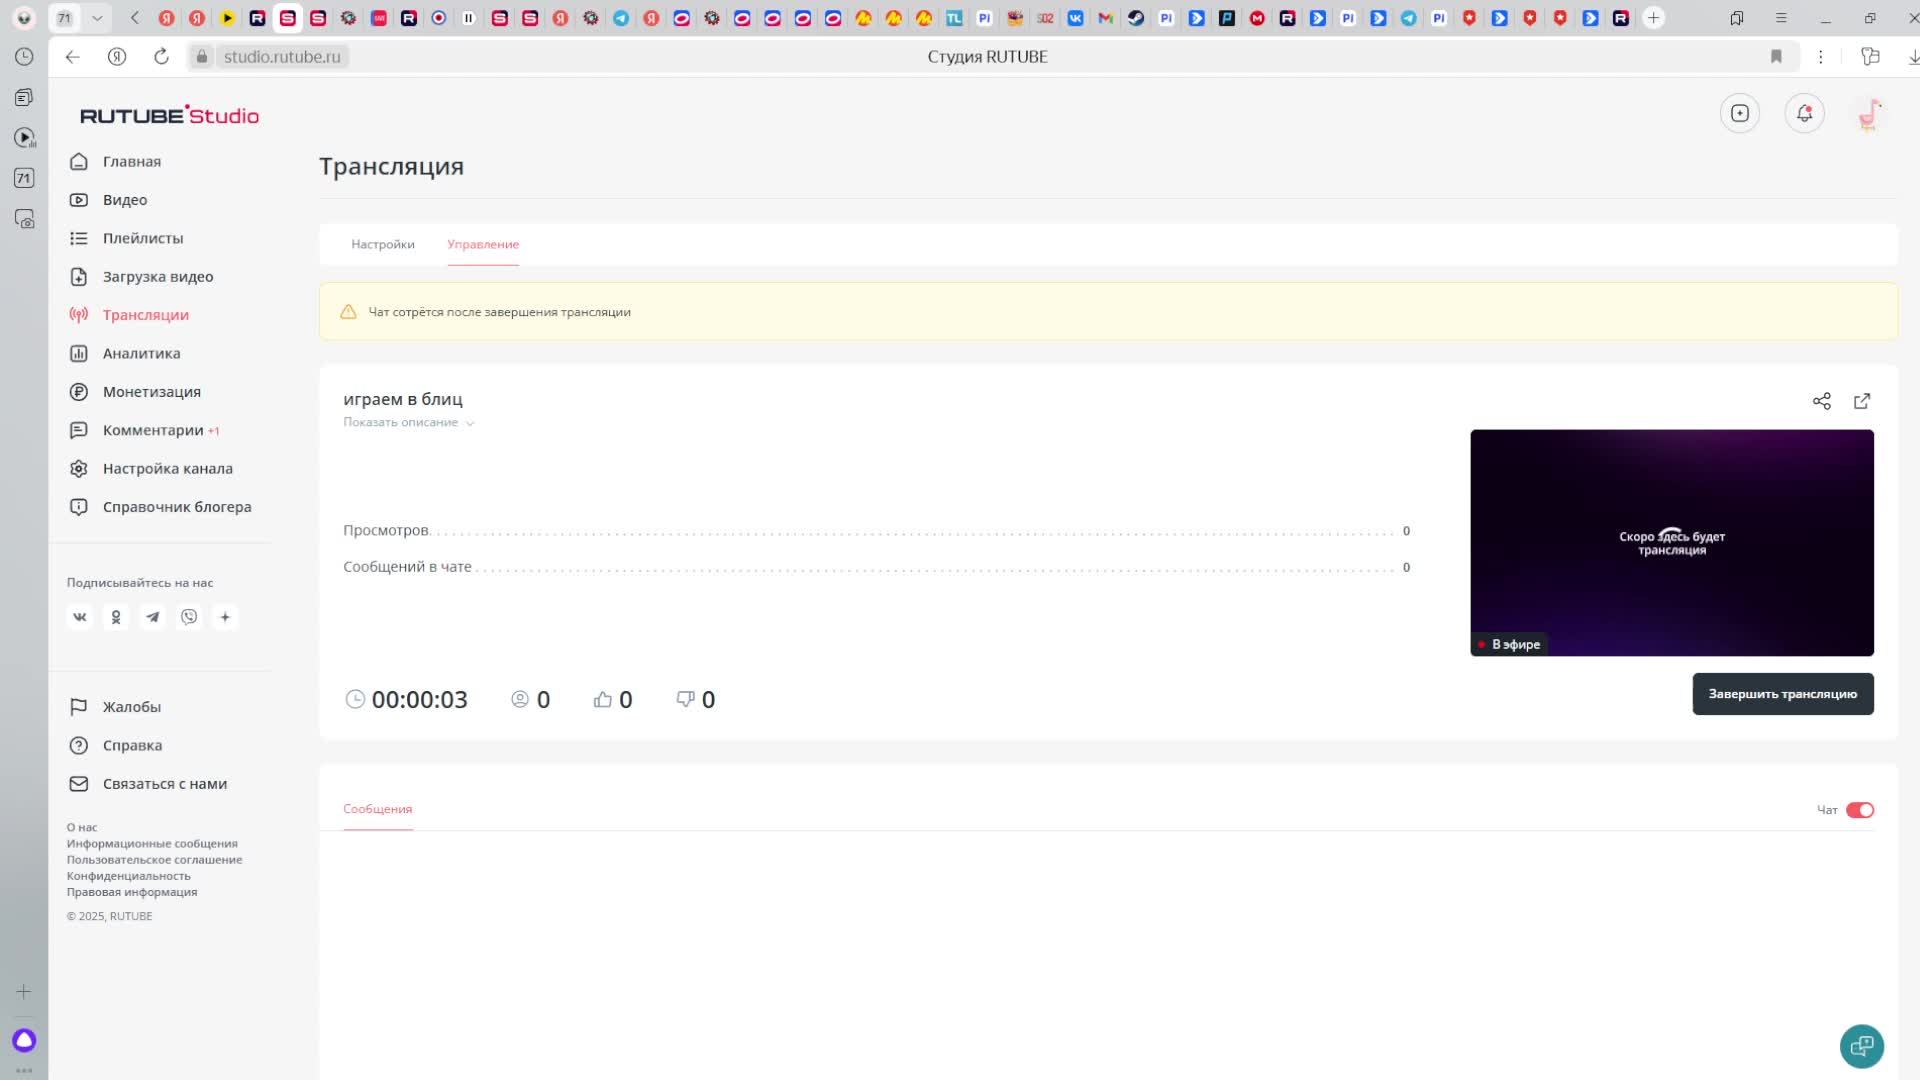Open the Главная home icon
Screen dimensions: 1920x1080
click(x=79, y=161)
